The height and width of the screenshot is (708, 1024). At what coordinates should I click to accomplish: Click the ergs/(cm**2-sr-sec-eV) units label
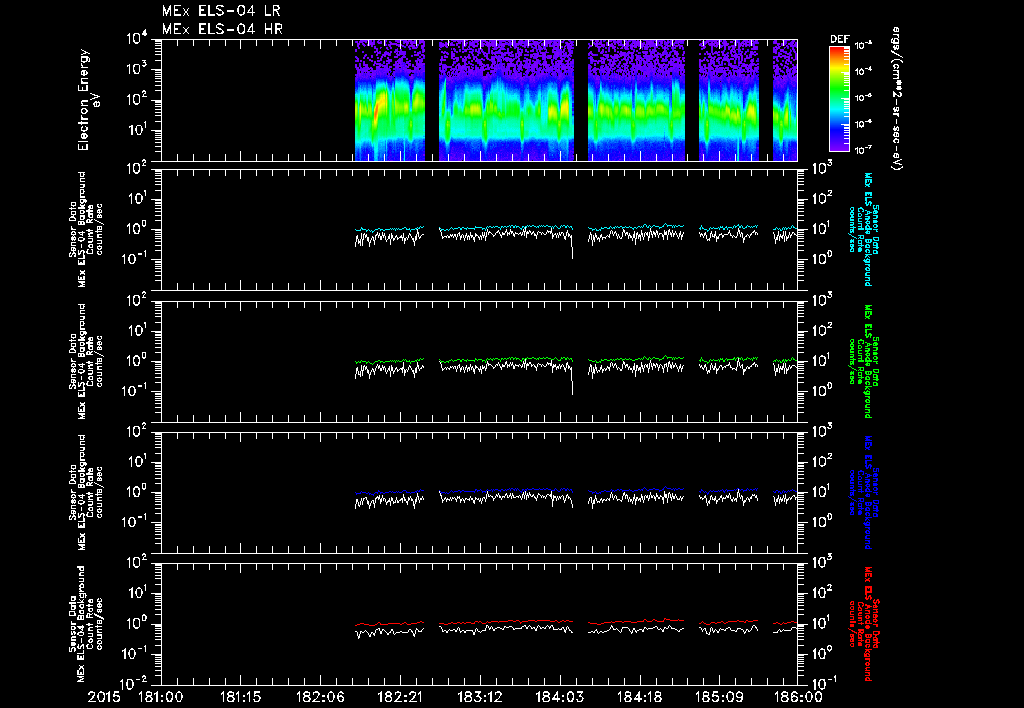click(x=896, y=100)
